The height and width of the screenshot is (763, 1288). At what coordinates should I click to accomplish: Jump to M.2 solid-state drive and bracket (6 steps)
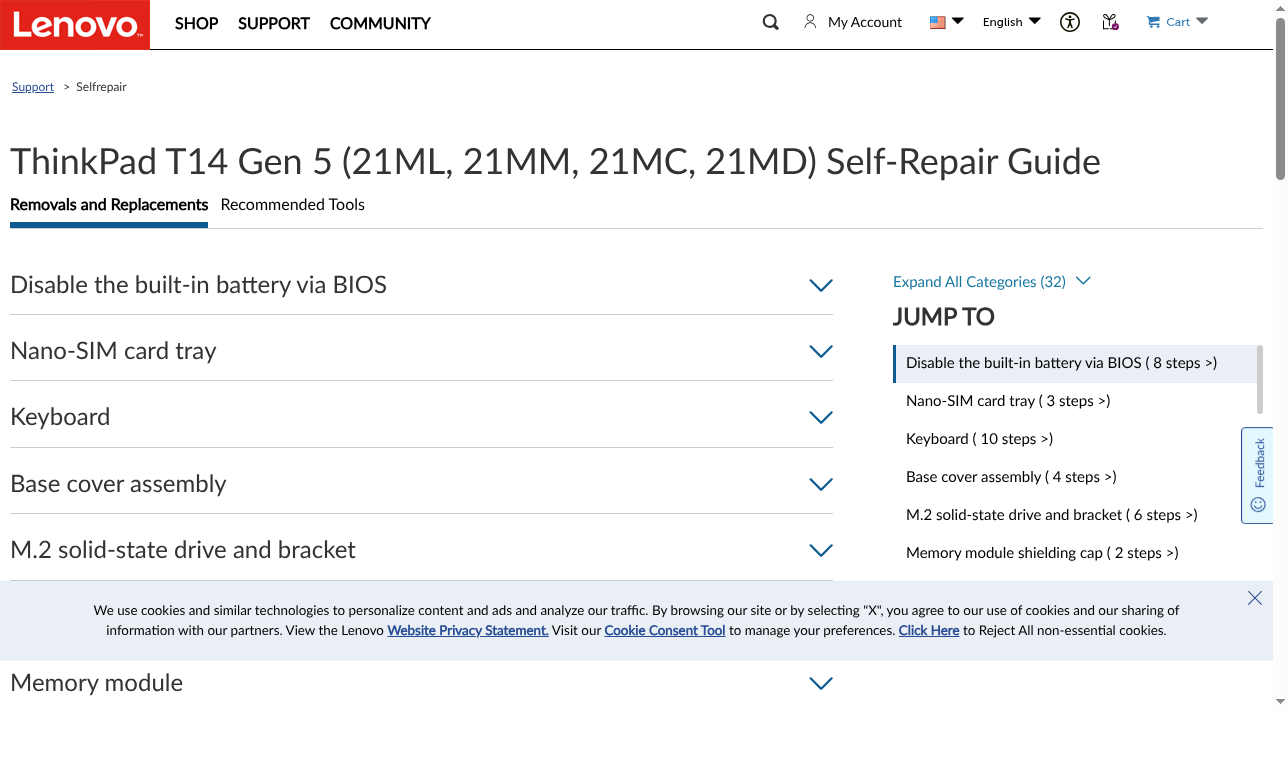(x=1051, y=515)
